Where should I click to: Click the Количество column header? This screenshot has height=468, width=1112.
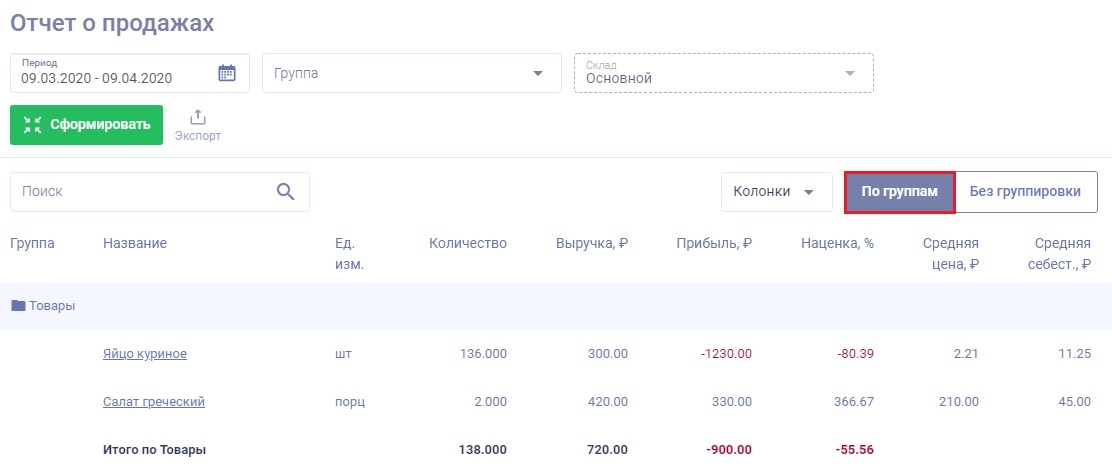coord(467,243)
